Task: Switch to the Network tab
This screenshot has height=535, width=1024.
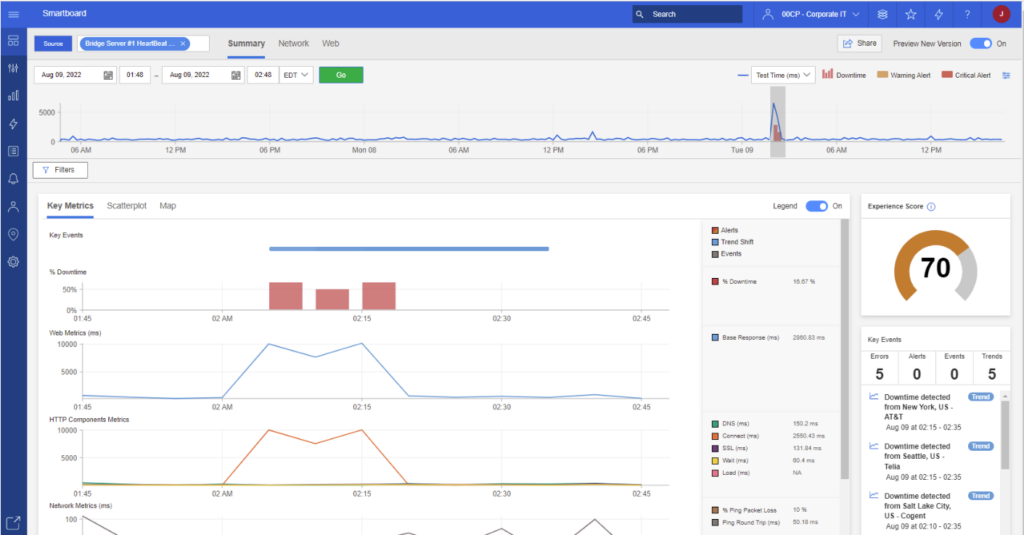Action: [x=293, y=43]
